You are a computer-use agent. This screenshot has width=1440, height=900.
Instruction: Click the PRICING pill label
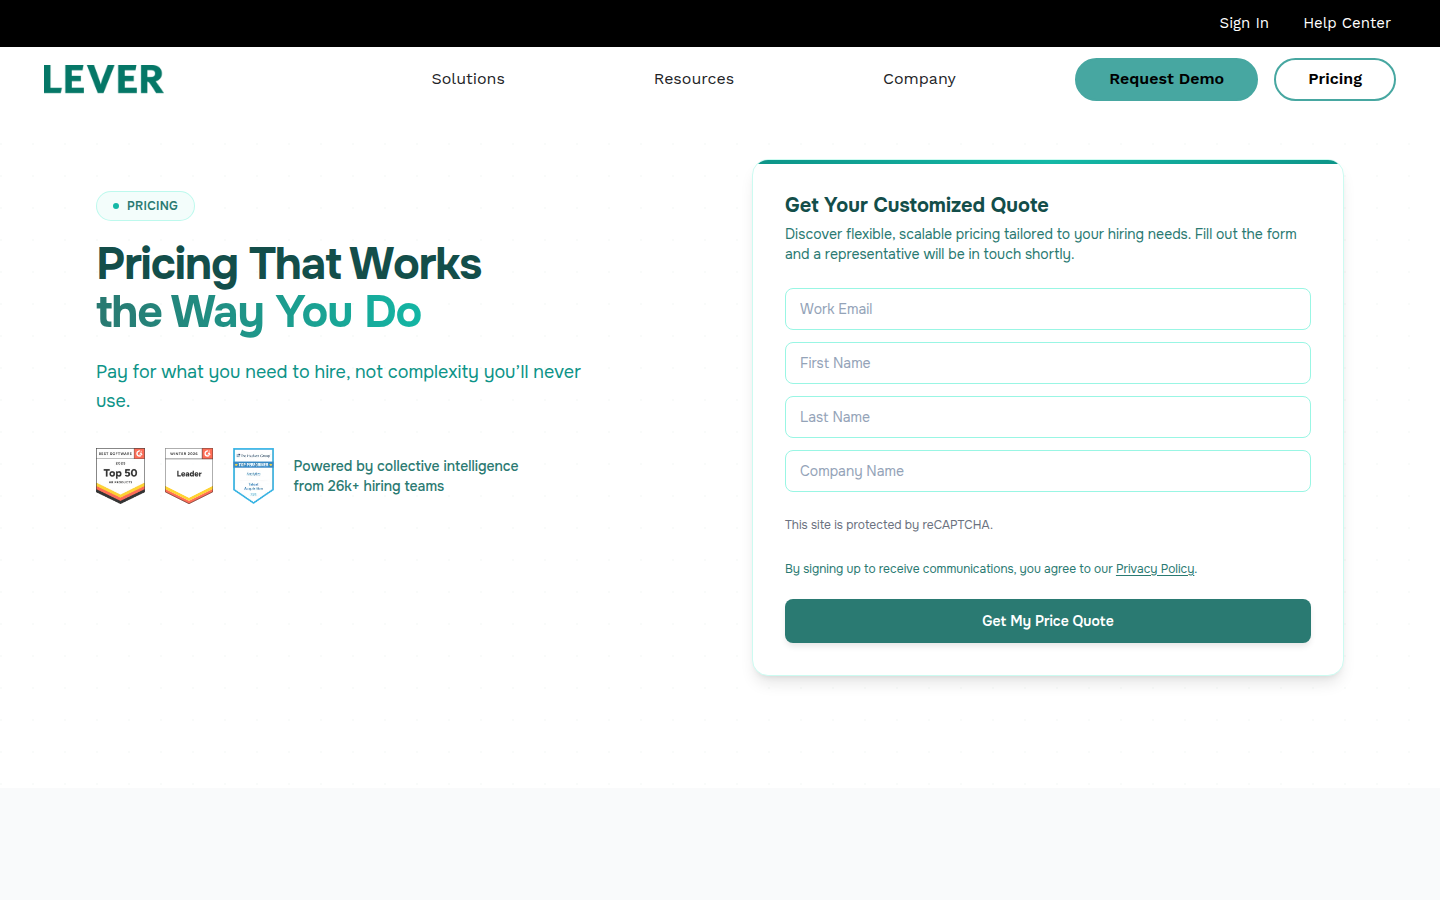(145, 206)
